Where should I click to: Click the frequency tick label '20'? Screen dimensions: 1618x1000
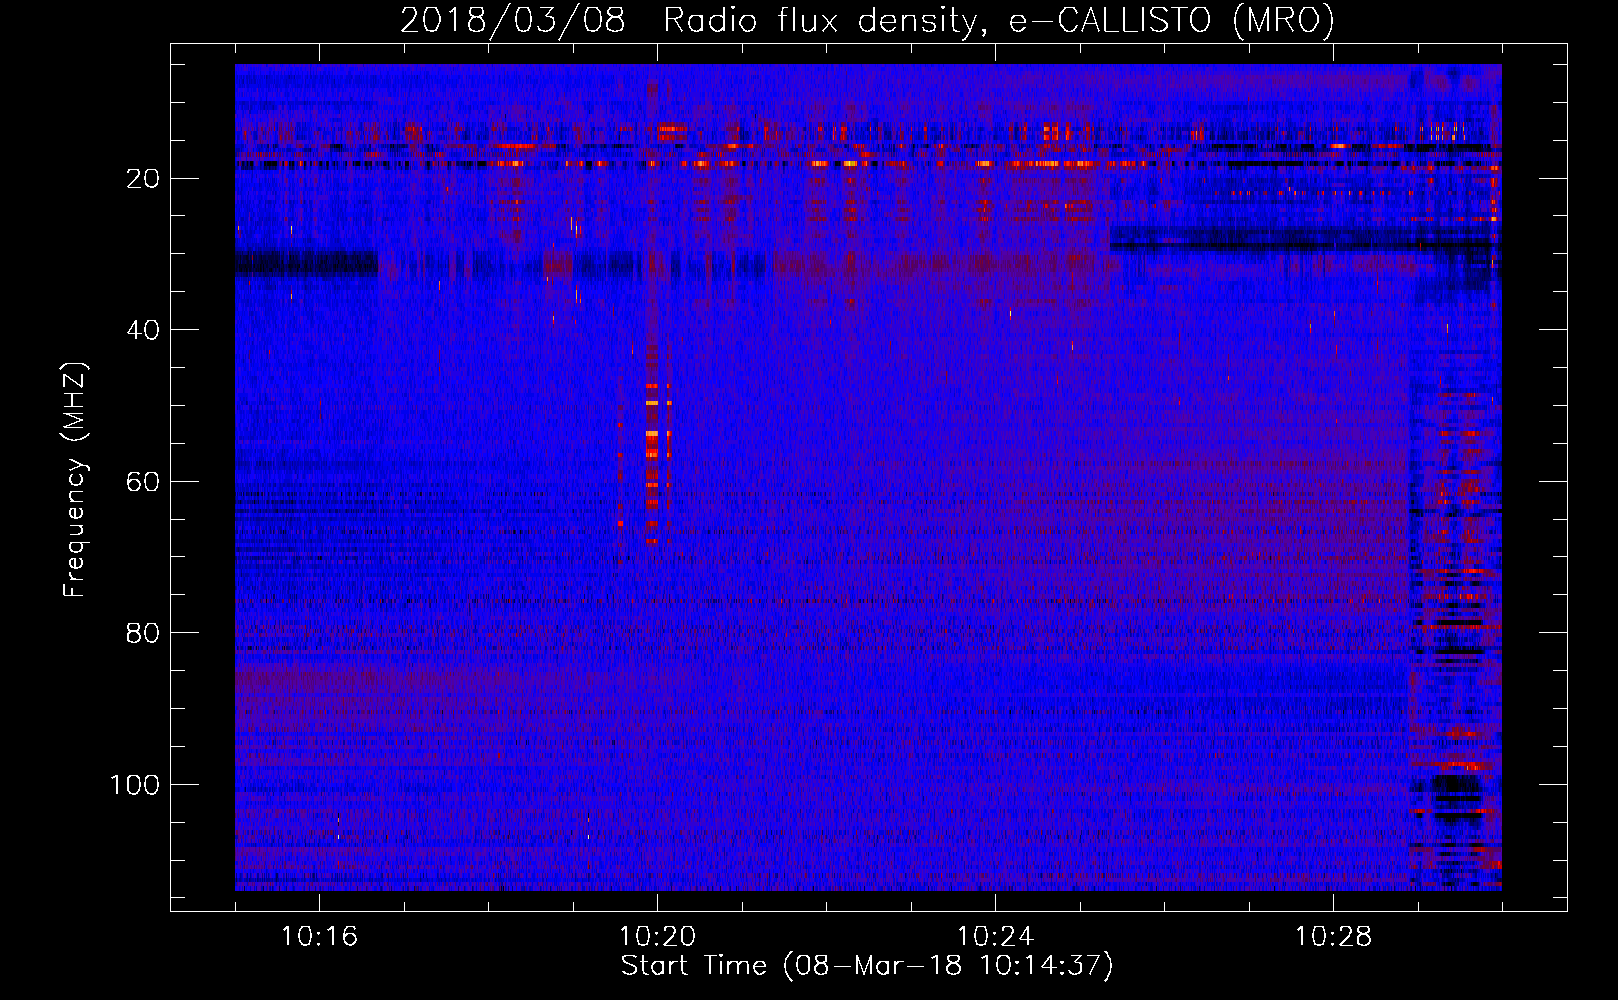point(143,179)
